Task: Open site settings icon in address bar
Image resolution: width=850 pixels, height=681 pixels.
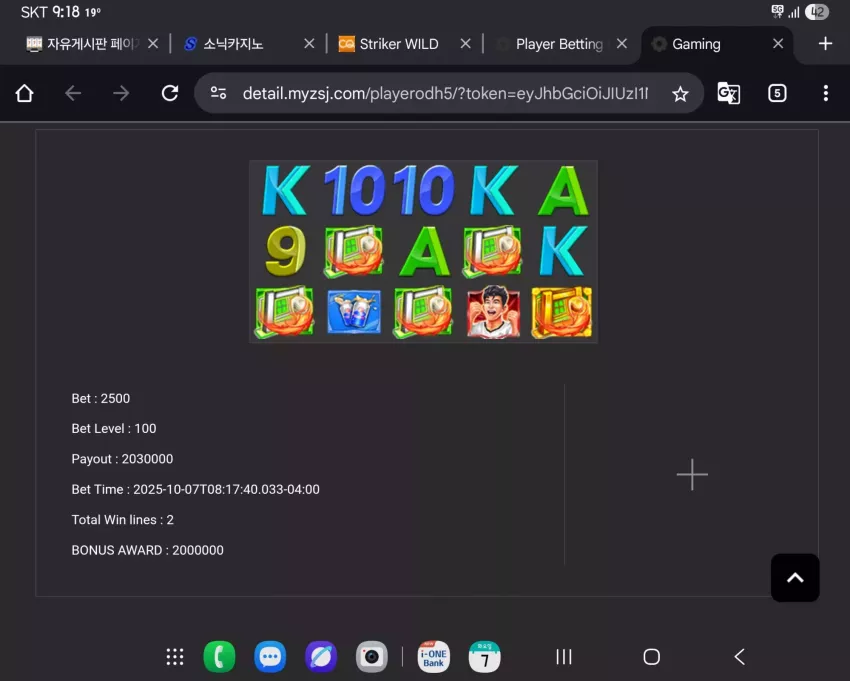Action: click(x=218, y=93)
